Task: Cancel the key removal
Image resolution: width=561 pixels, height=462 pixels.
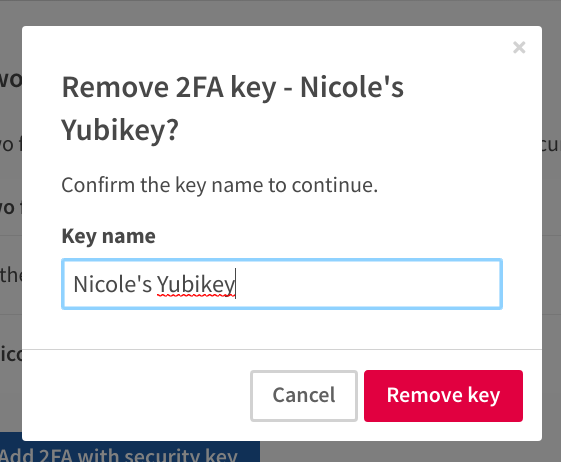Action: point(304,396)
